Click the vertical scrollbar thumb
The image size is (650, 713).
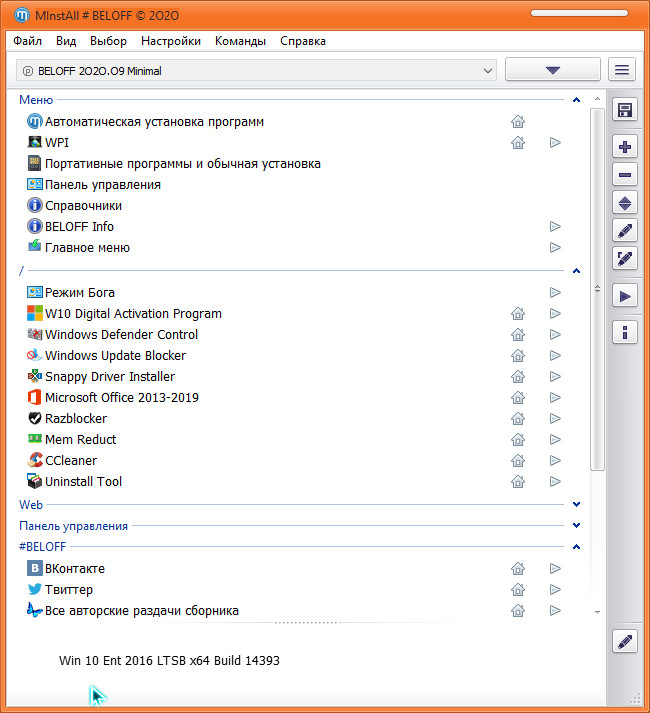point(597,289)
